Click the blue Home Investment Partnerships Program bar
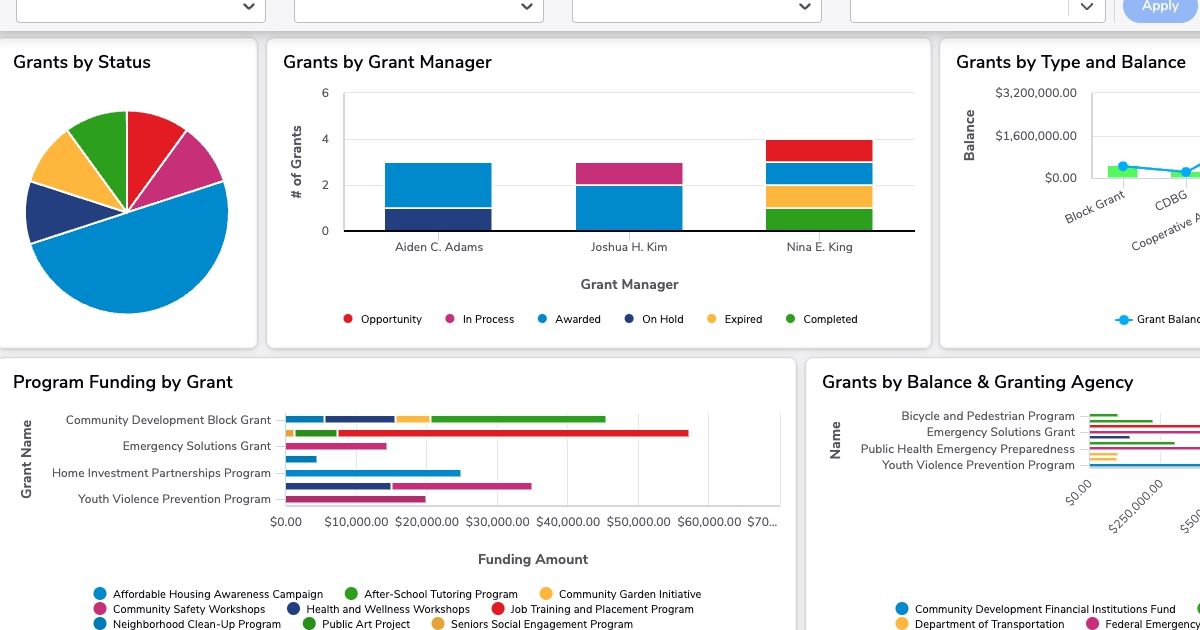This screenshot has width=1200, height=630. coord(373,473)
